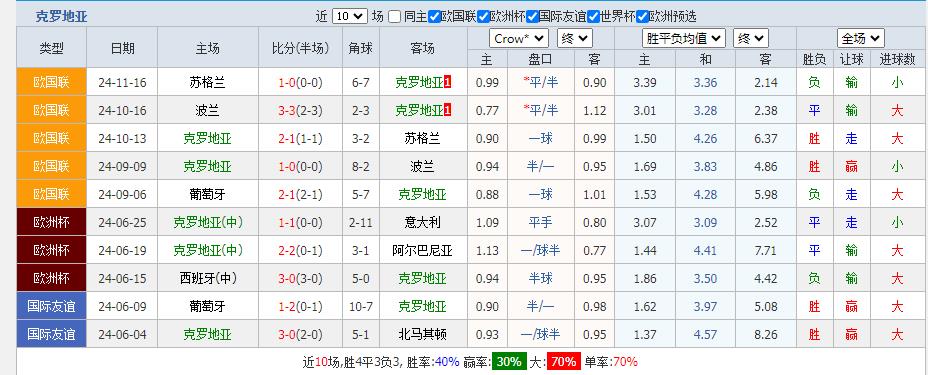Viewport: 928px width, 375px height.
Task: Open the 终 dropdown beside 胜平负均值
Action: tap(750, 39)
